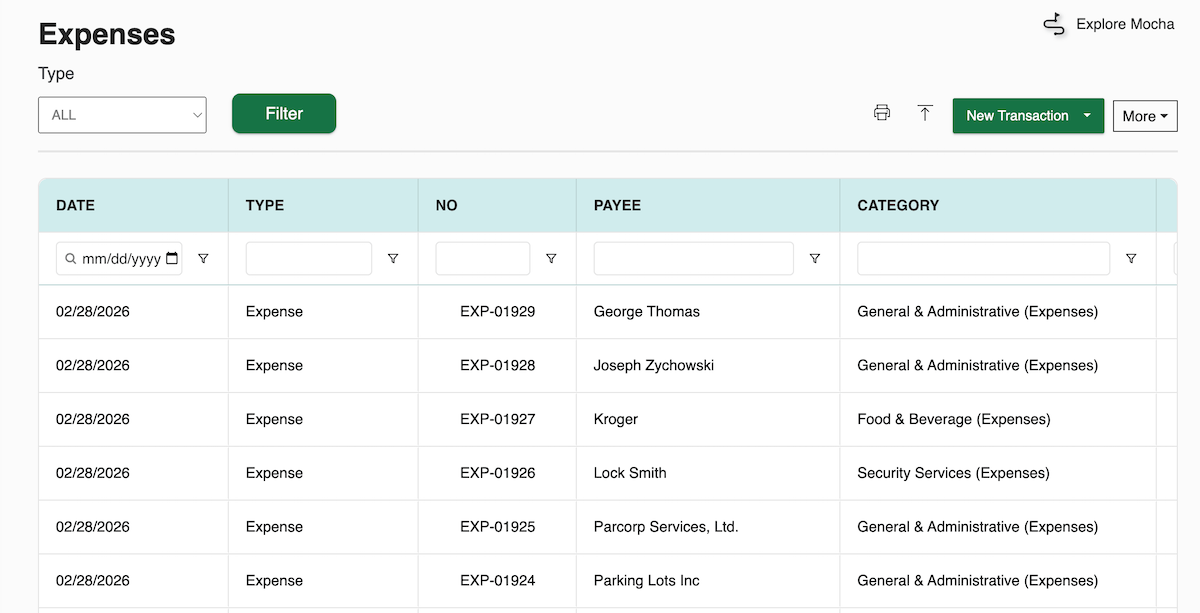The width and height of the screenshot is (1200, 613).
Task: Click the green Filter button
Action: point(284,114)
